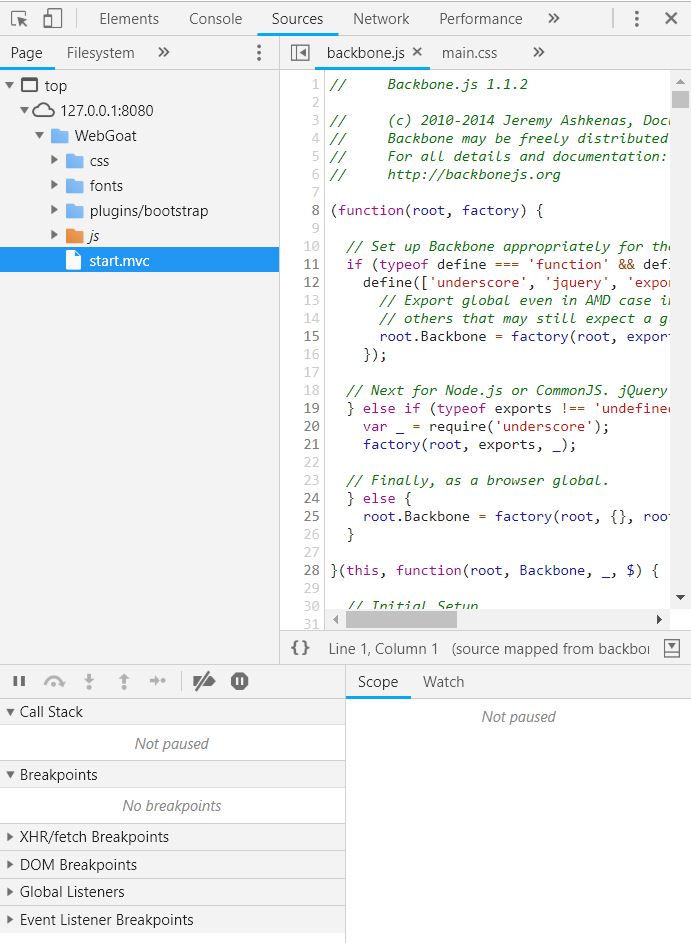
Task: Click the cloud domain icon
Action: pyautogui.click(x=43, y=110)
